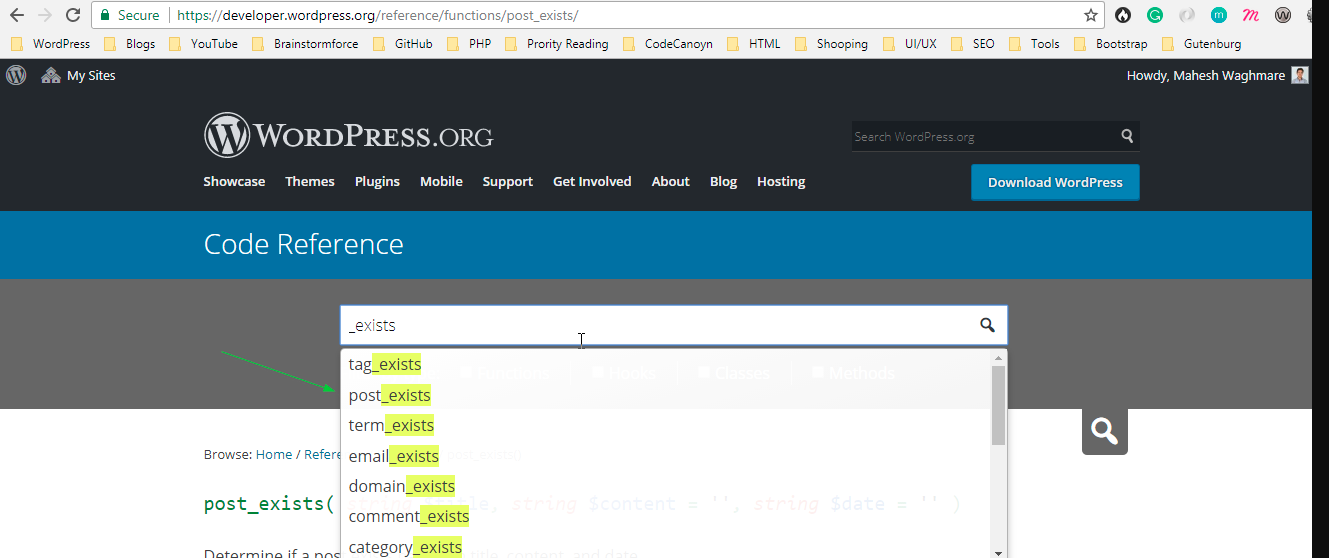
Task: Open the Prority Reading bookmarks folder
Action: (557, 44)
